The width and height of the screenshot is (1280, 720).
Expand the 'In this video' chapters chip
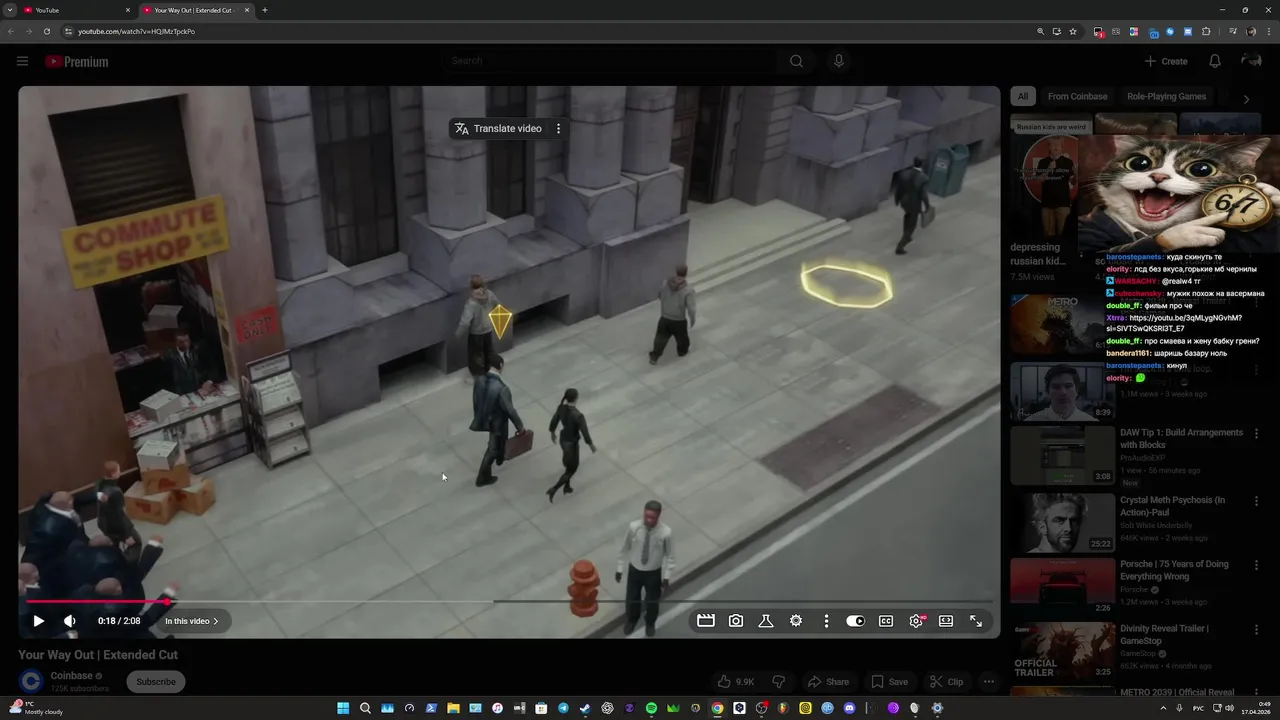[x=192, y=621]
